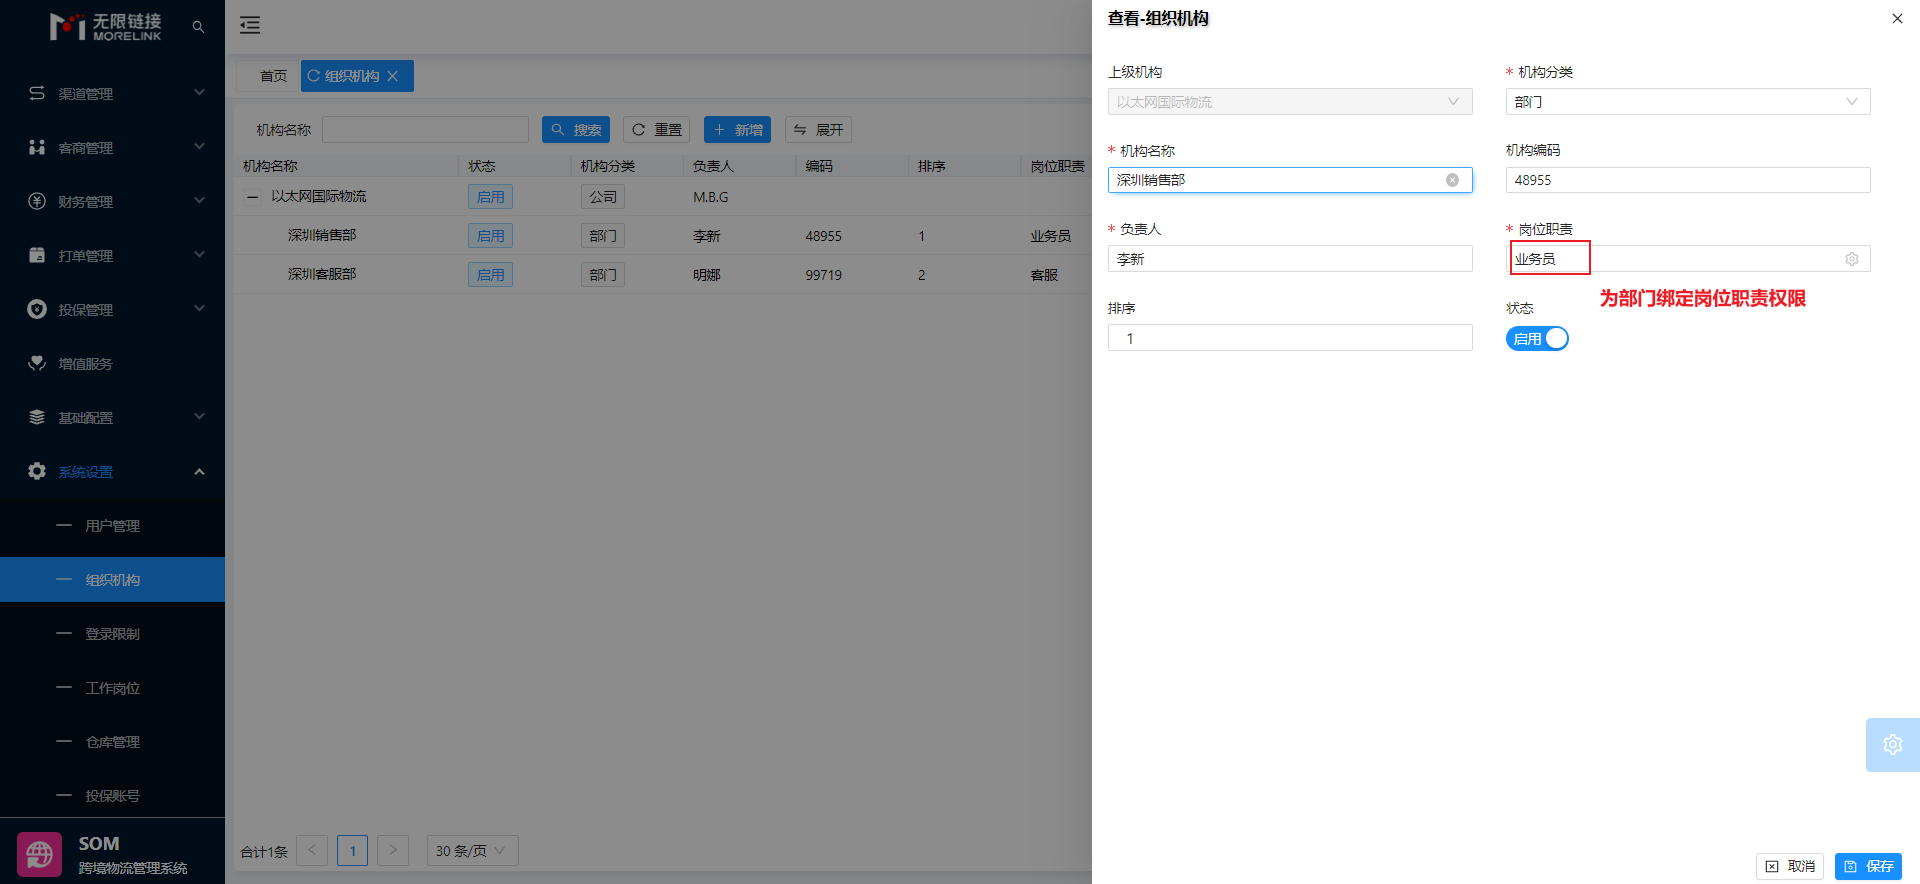This screenshot has width=1920, height=884.
Task: Select the 组织机构 menu item
Action: (112, 580)
